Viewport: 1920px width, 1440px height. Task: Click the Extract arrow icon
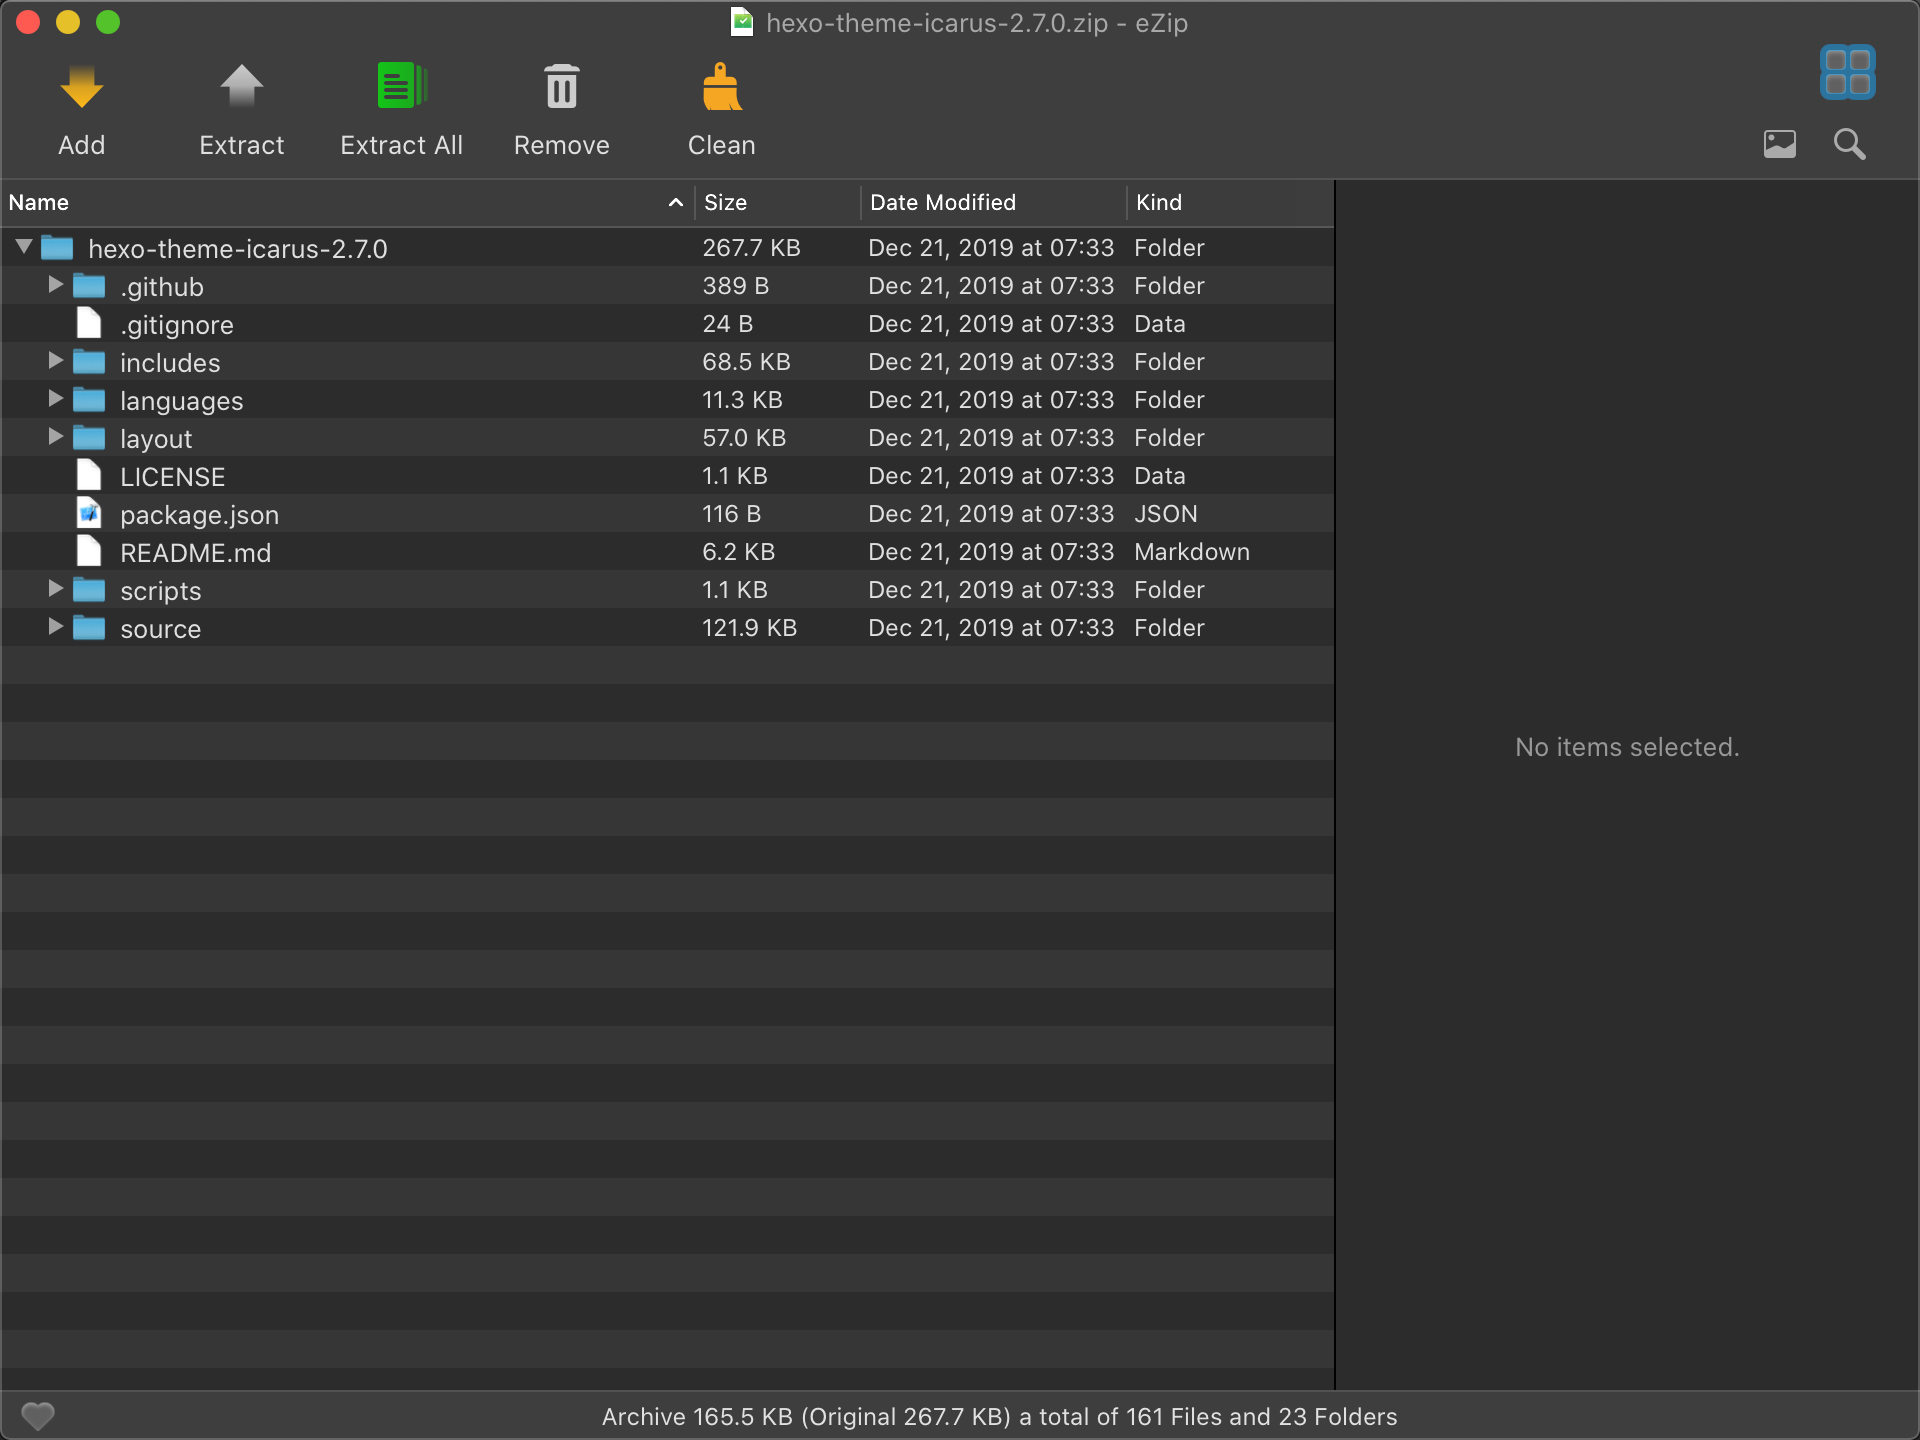pyautogui.click(x=241, y=87)
